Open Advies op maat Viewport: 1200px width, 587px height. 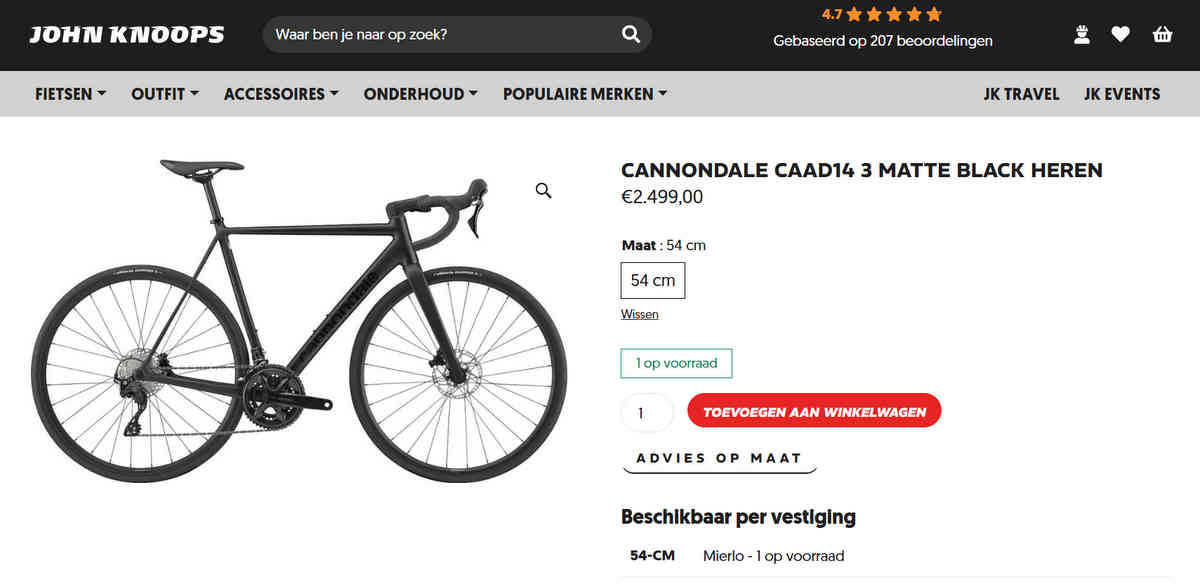click(x=719, y=458)
